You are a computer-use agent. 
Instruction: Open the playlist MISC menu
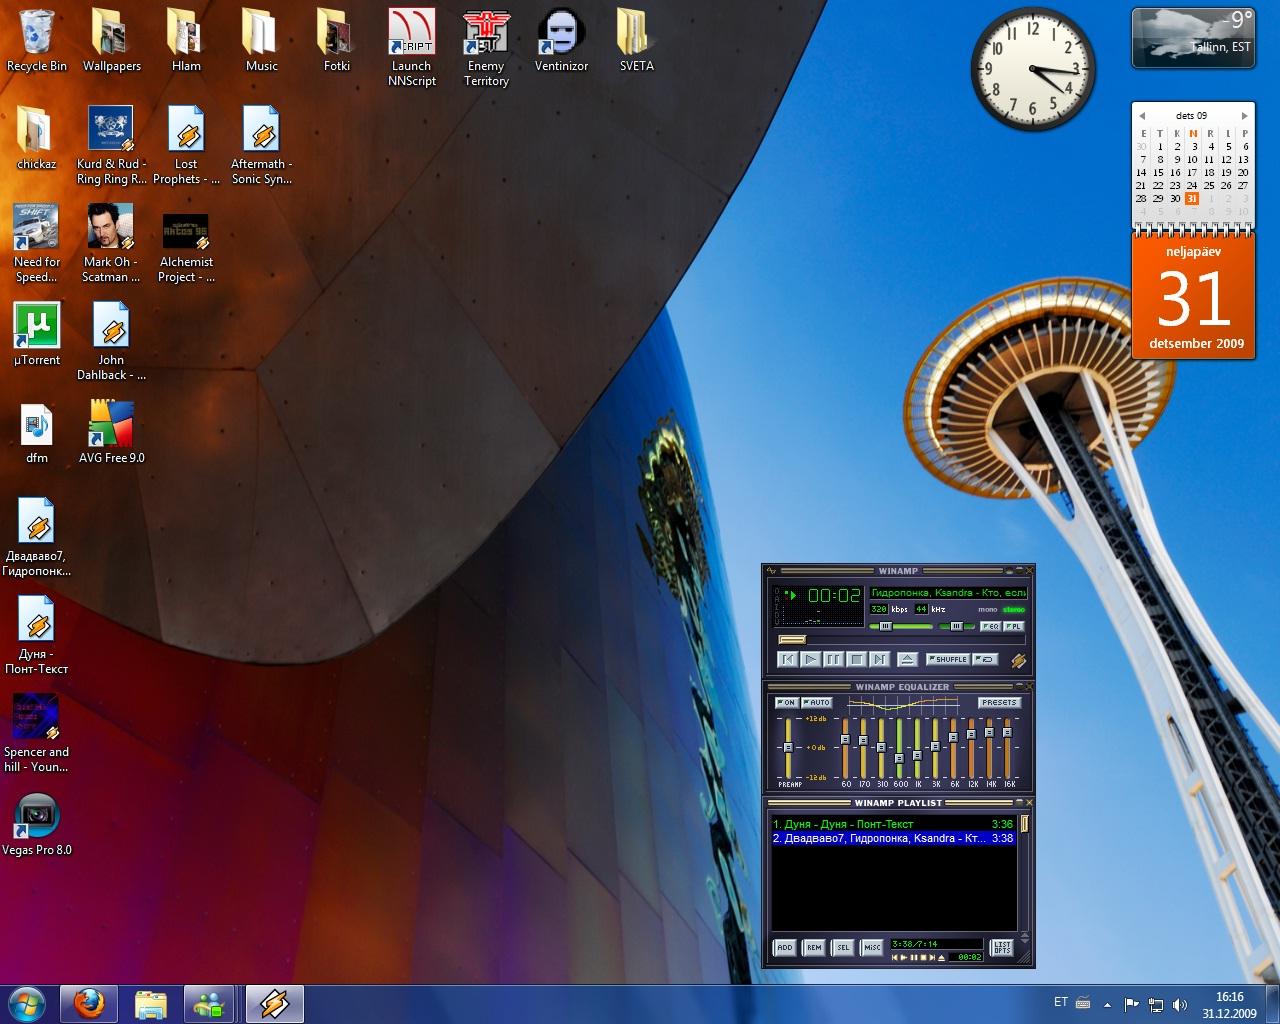click(872, 947)
